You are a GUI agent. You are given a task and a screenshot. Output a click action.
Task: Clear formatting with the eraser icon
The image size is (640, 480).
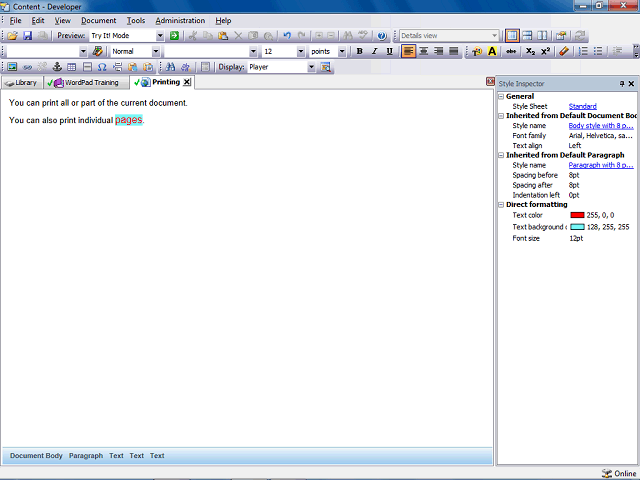pos(564,51)
